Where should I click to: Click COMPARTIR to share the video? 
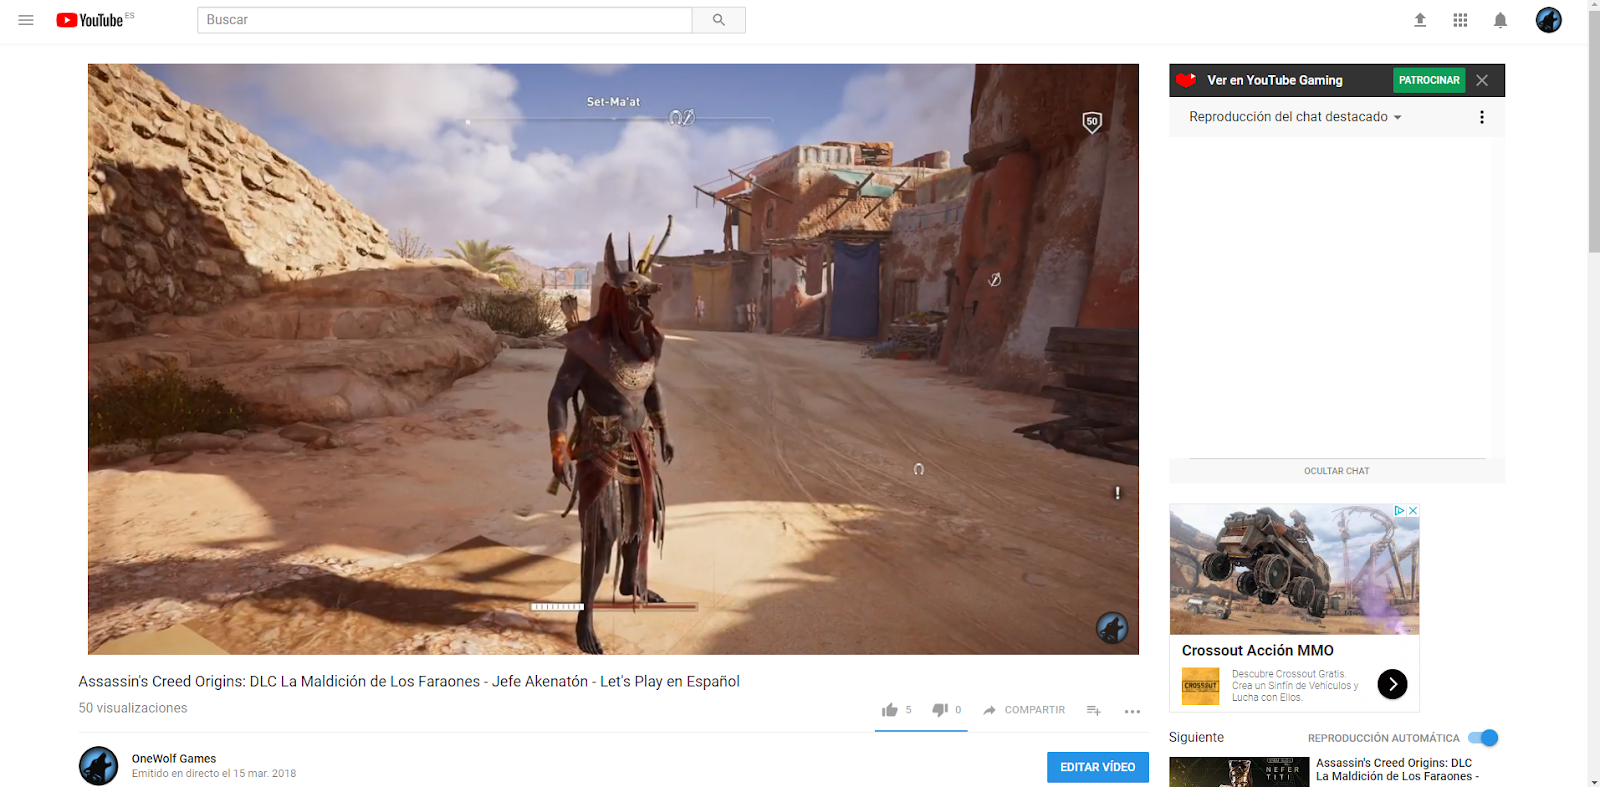1024,710
